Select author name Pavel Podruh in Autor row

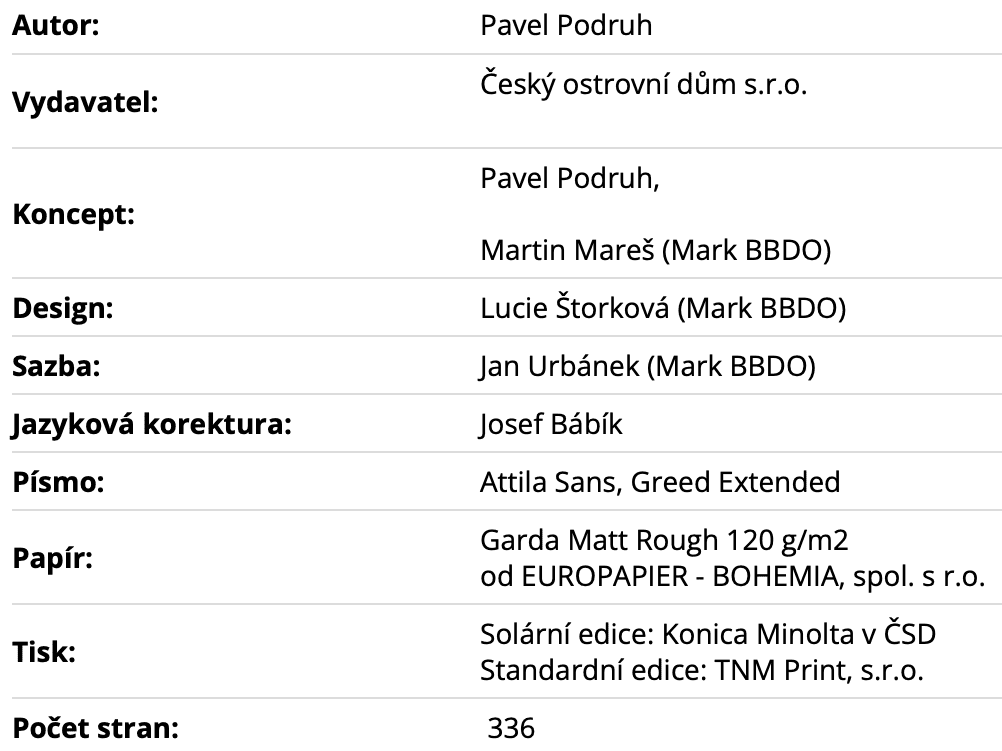pyautogui.click(x=566, y=25)
